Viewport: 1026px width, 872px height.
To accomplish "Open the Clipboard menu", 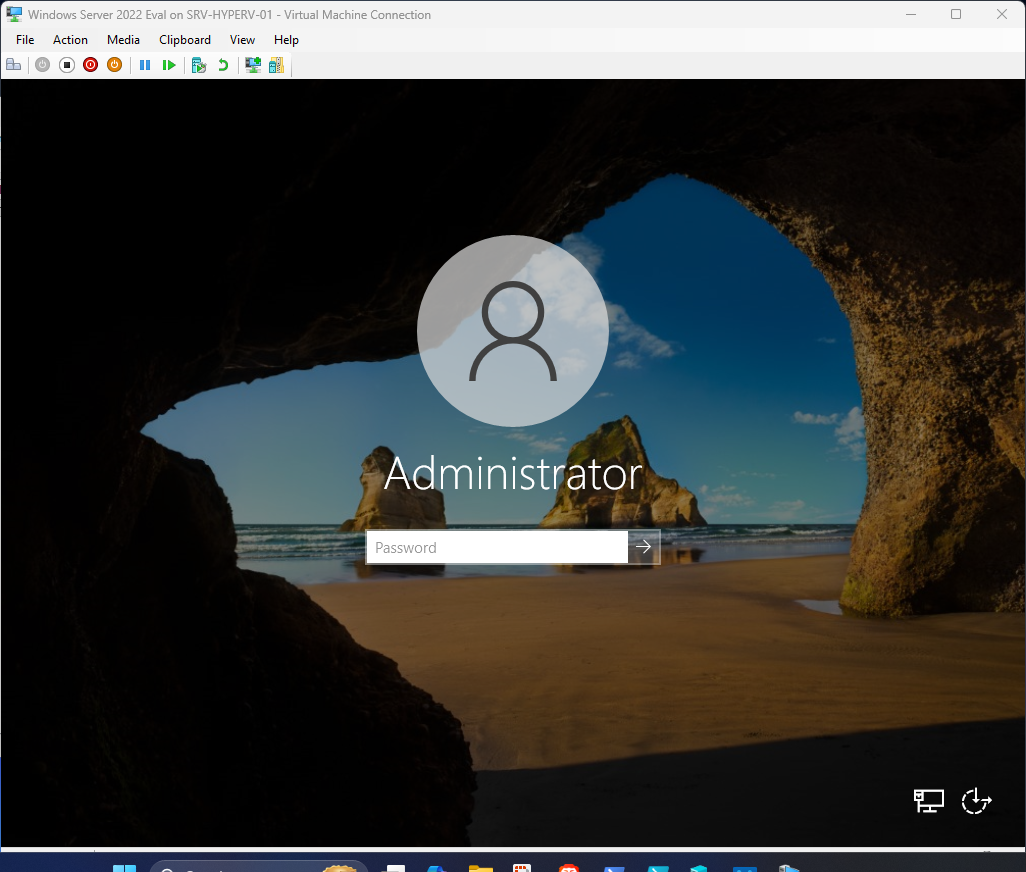I will point(184,40).
